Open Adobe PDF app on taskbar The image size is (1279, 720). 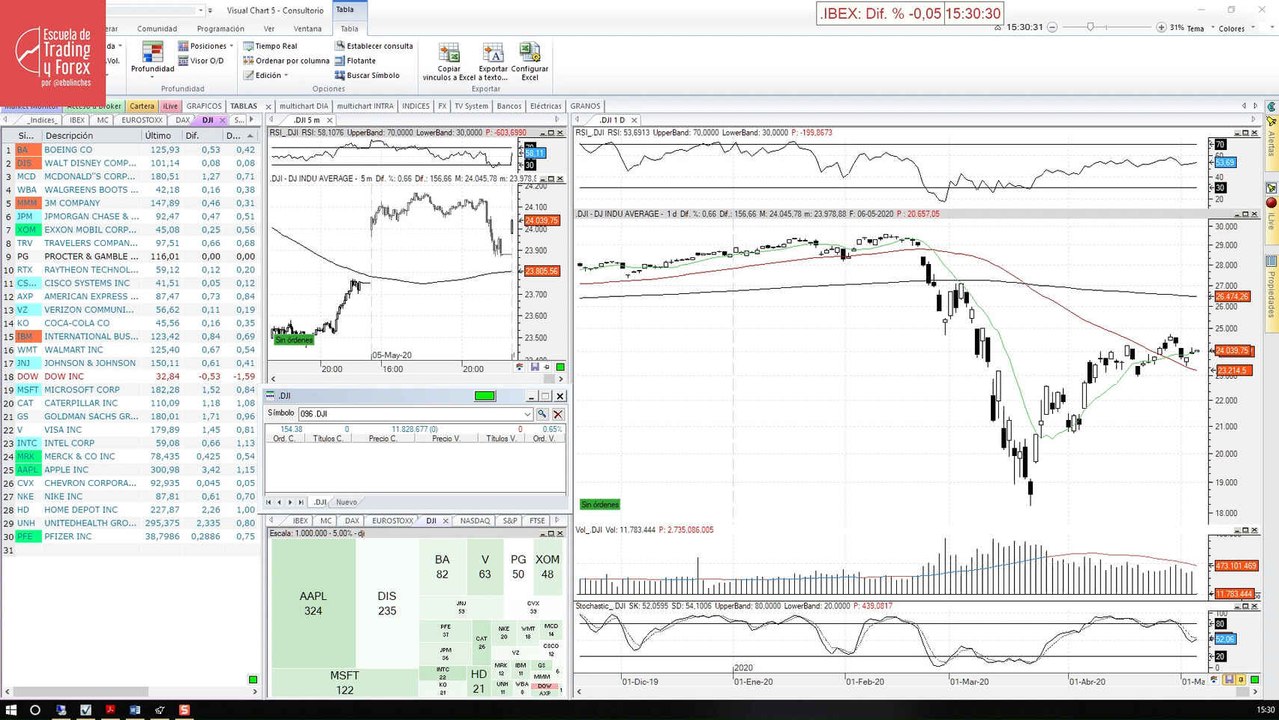[110, 710]
